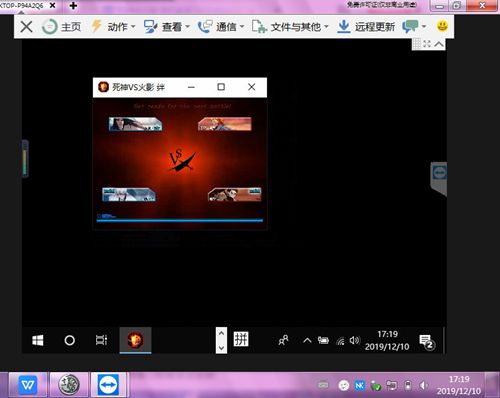Click the 死神VS火影 game window icon
The height and width of the screenshot is (398, 500).
click(103, 87)
